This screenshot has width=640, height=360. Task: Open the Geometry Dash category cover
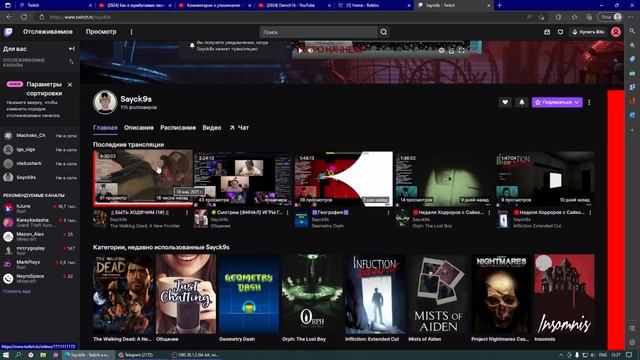tap(249, 294)
